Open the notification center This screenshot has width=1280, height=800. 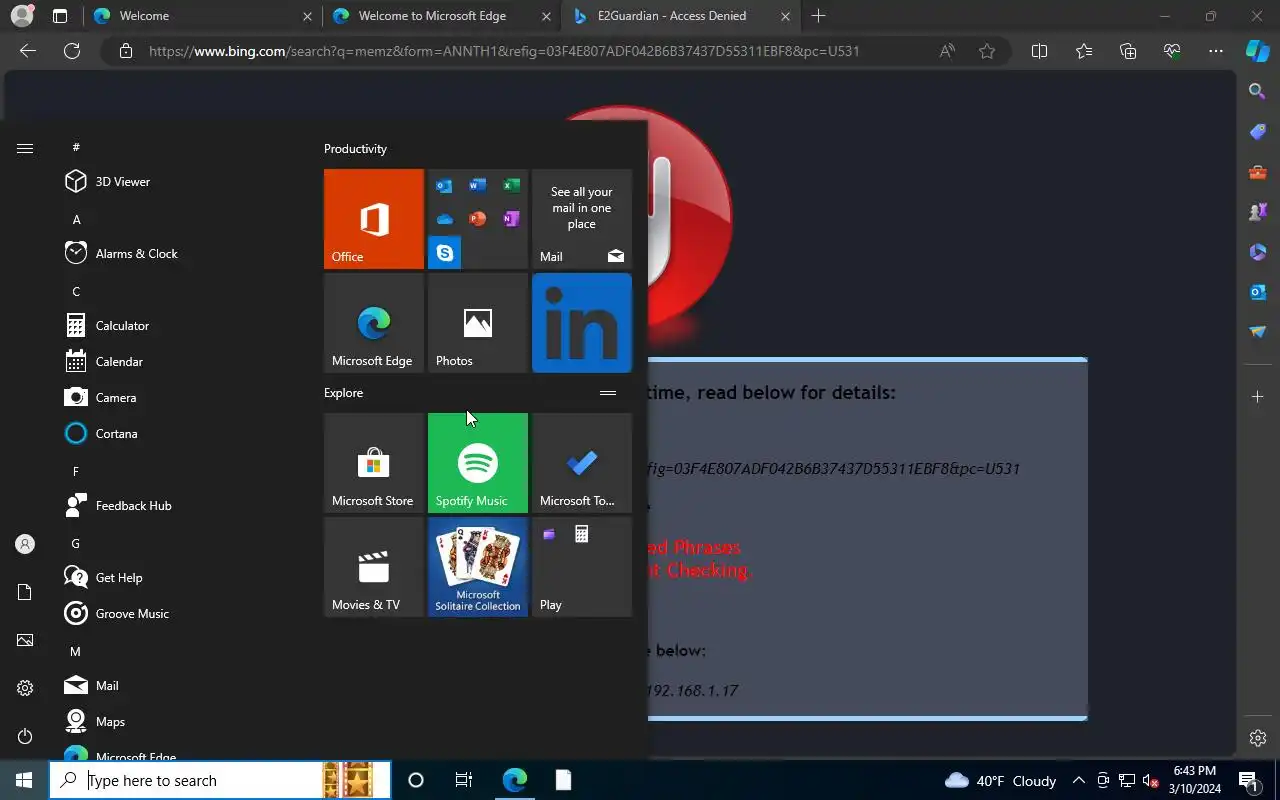click(x=1248, y=781)
